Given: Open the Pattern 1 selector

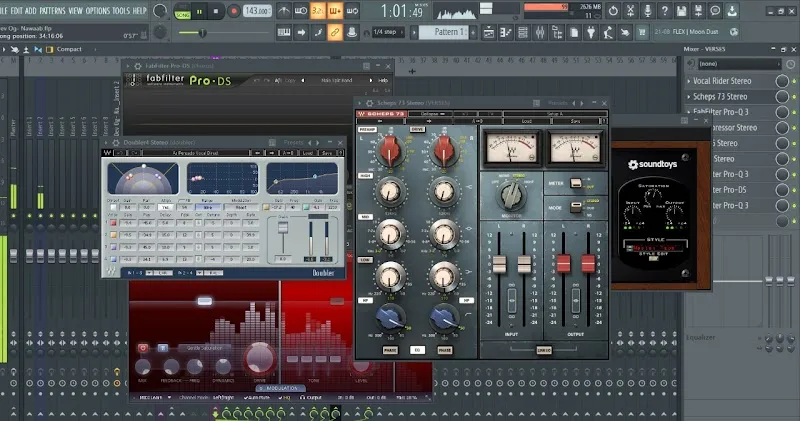Looking at the screenshot, I should (444, 32).
